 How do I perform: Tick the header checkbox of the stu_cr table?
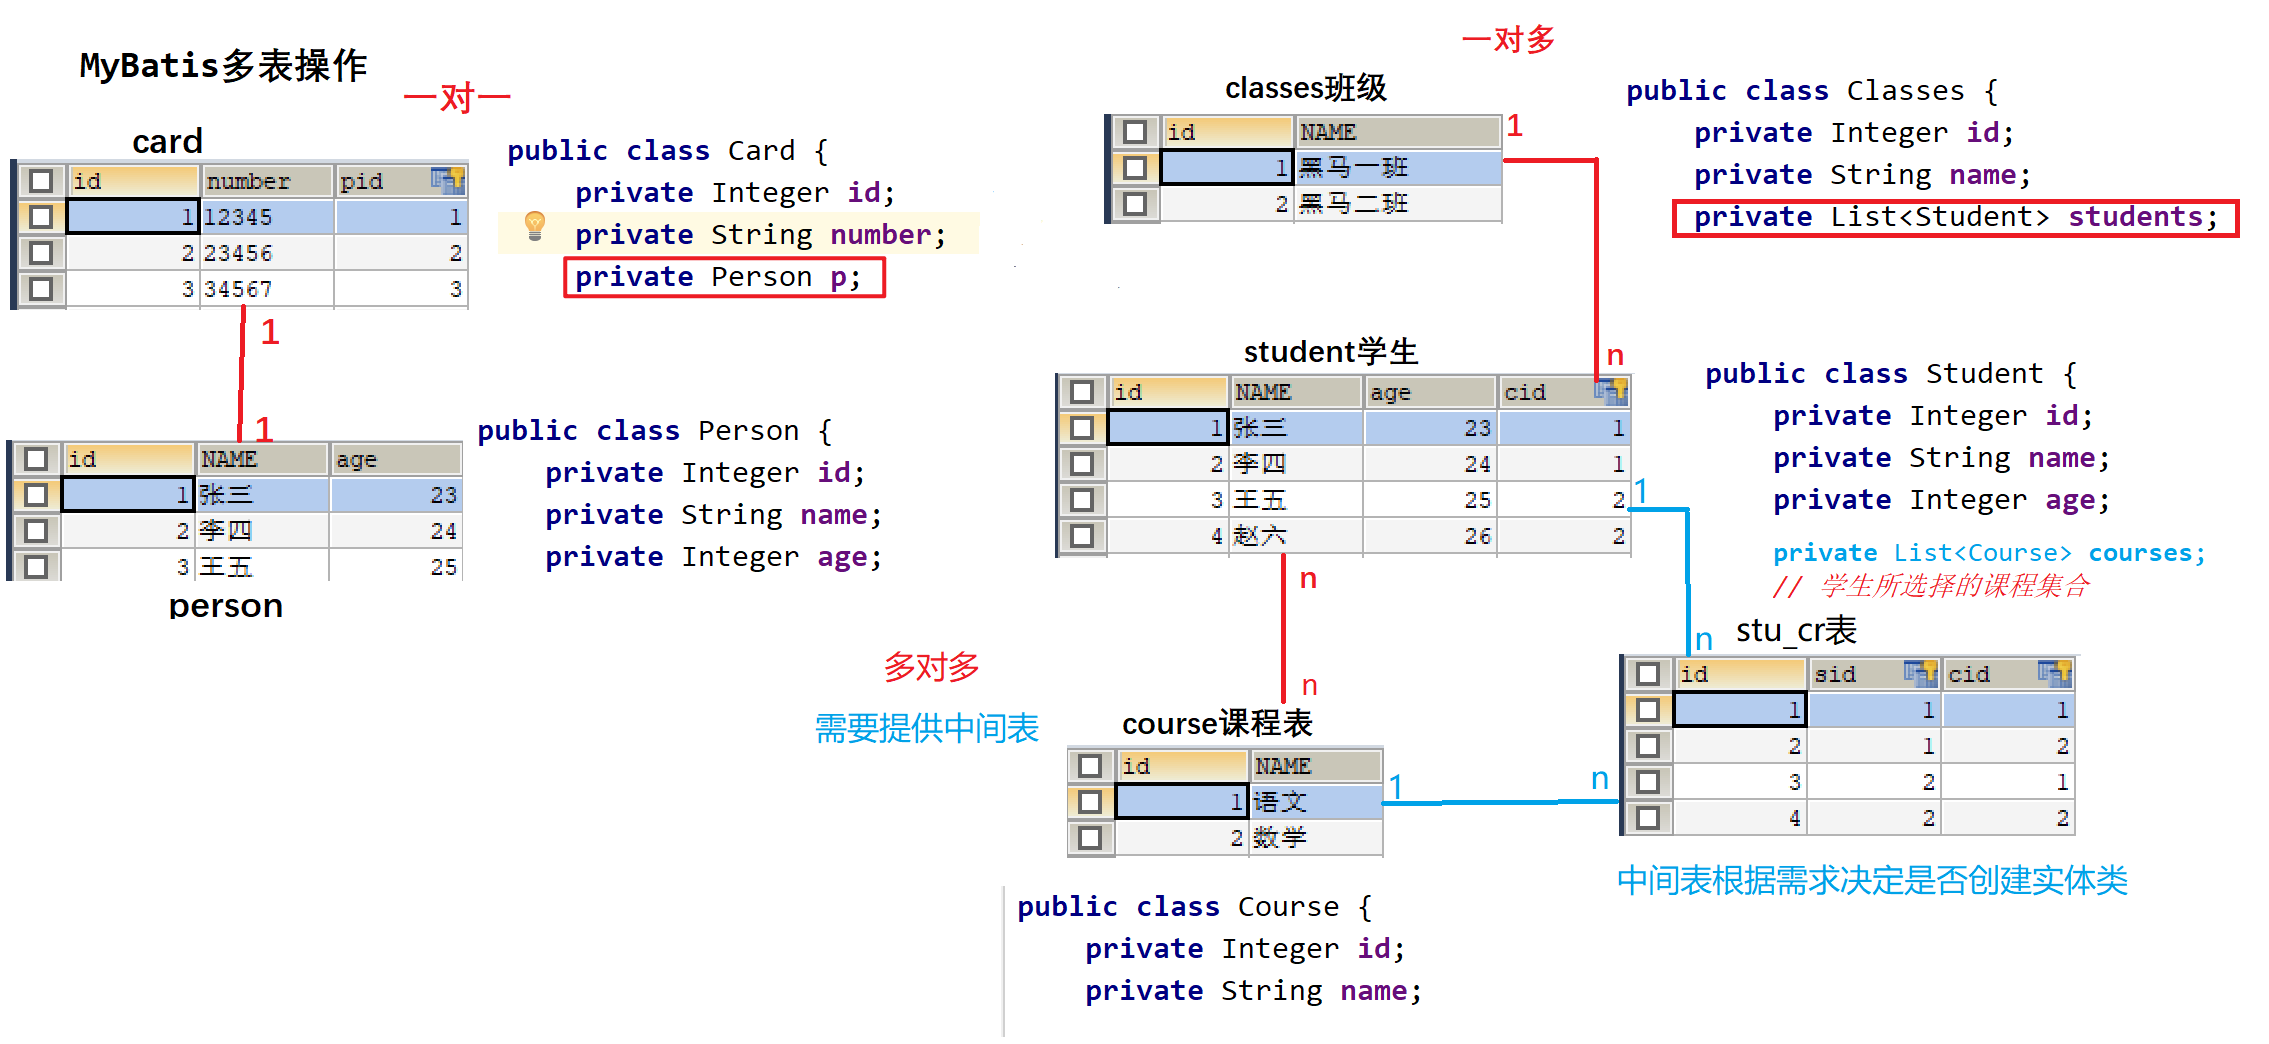[1648, 674]
